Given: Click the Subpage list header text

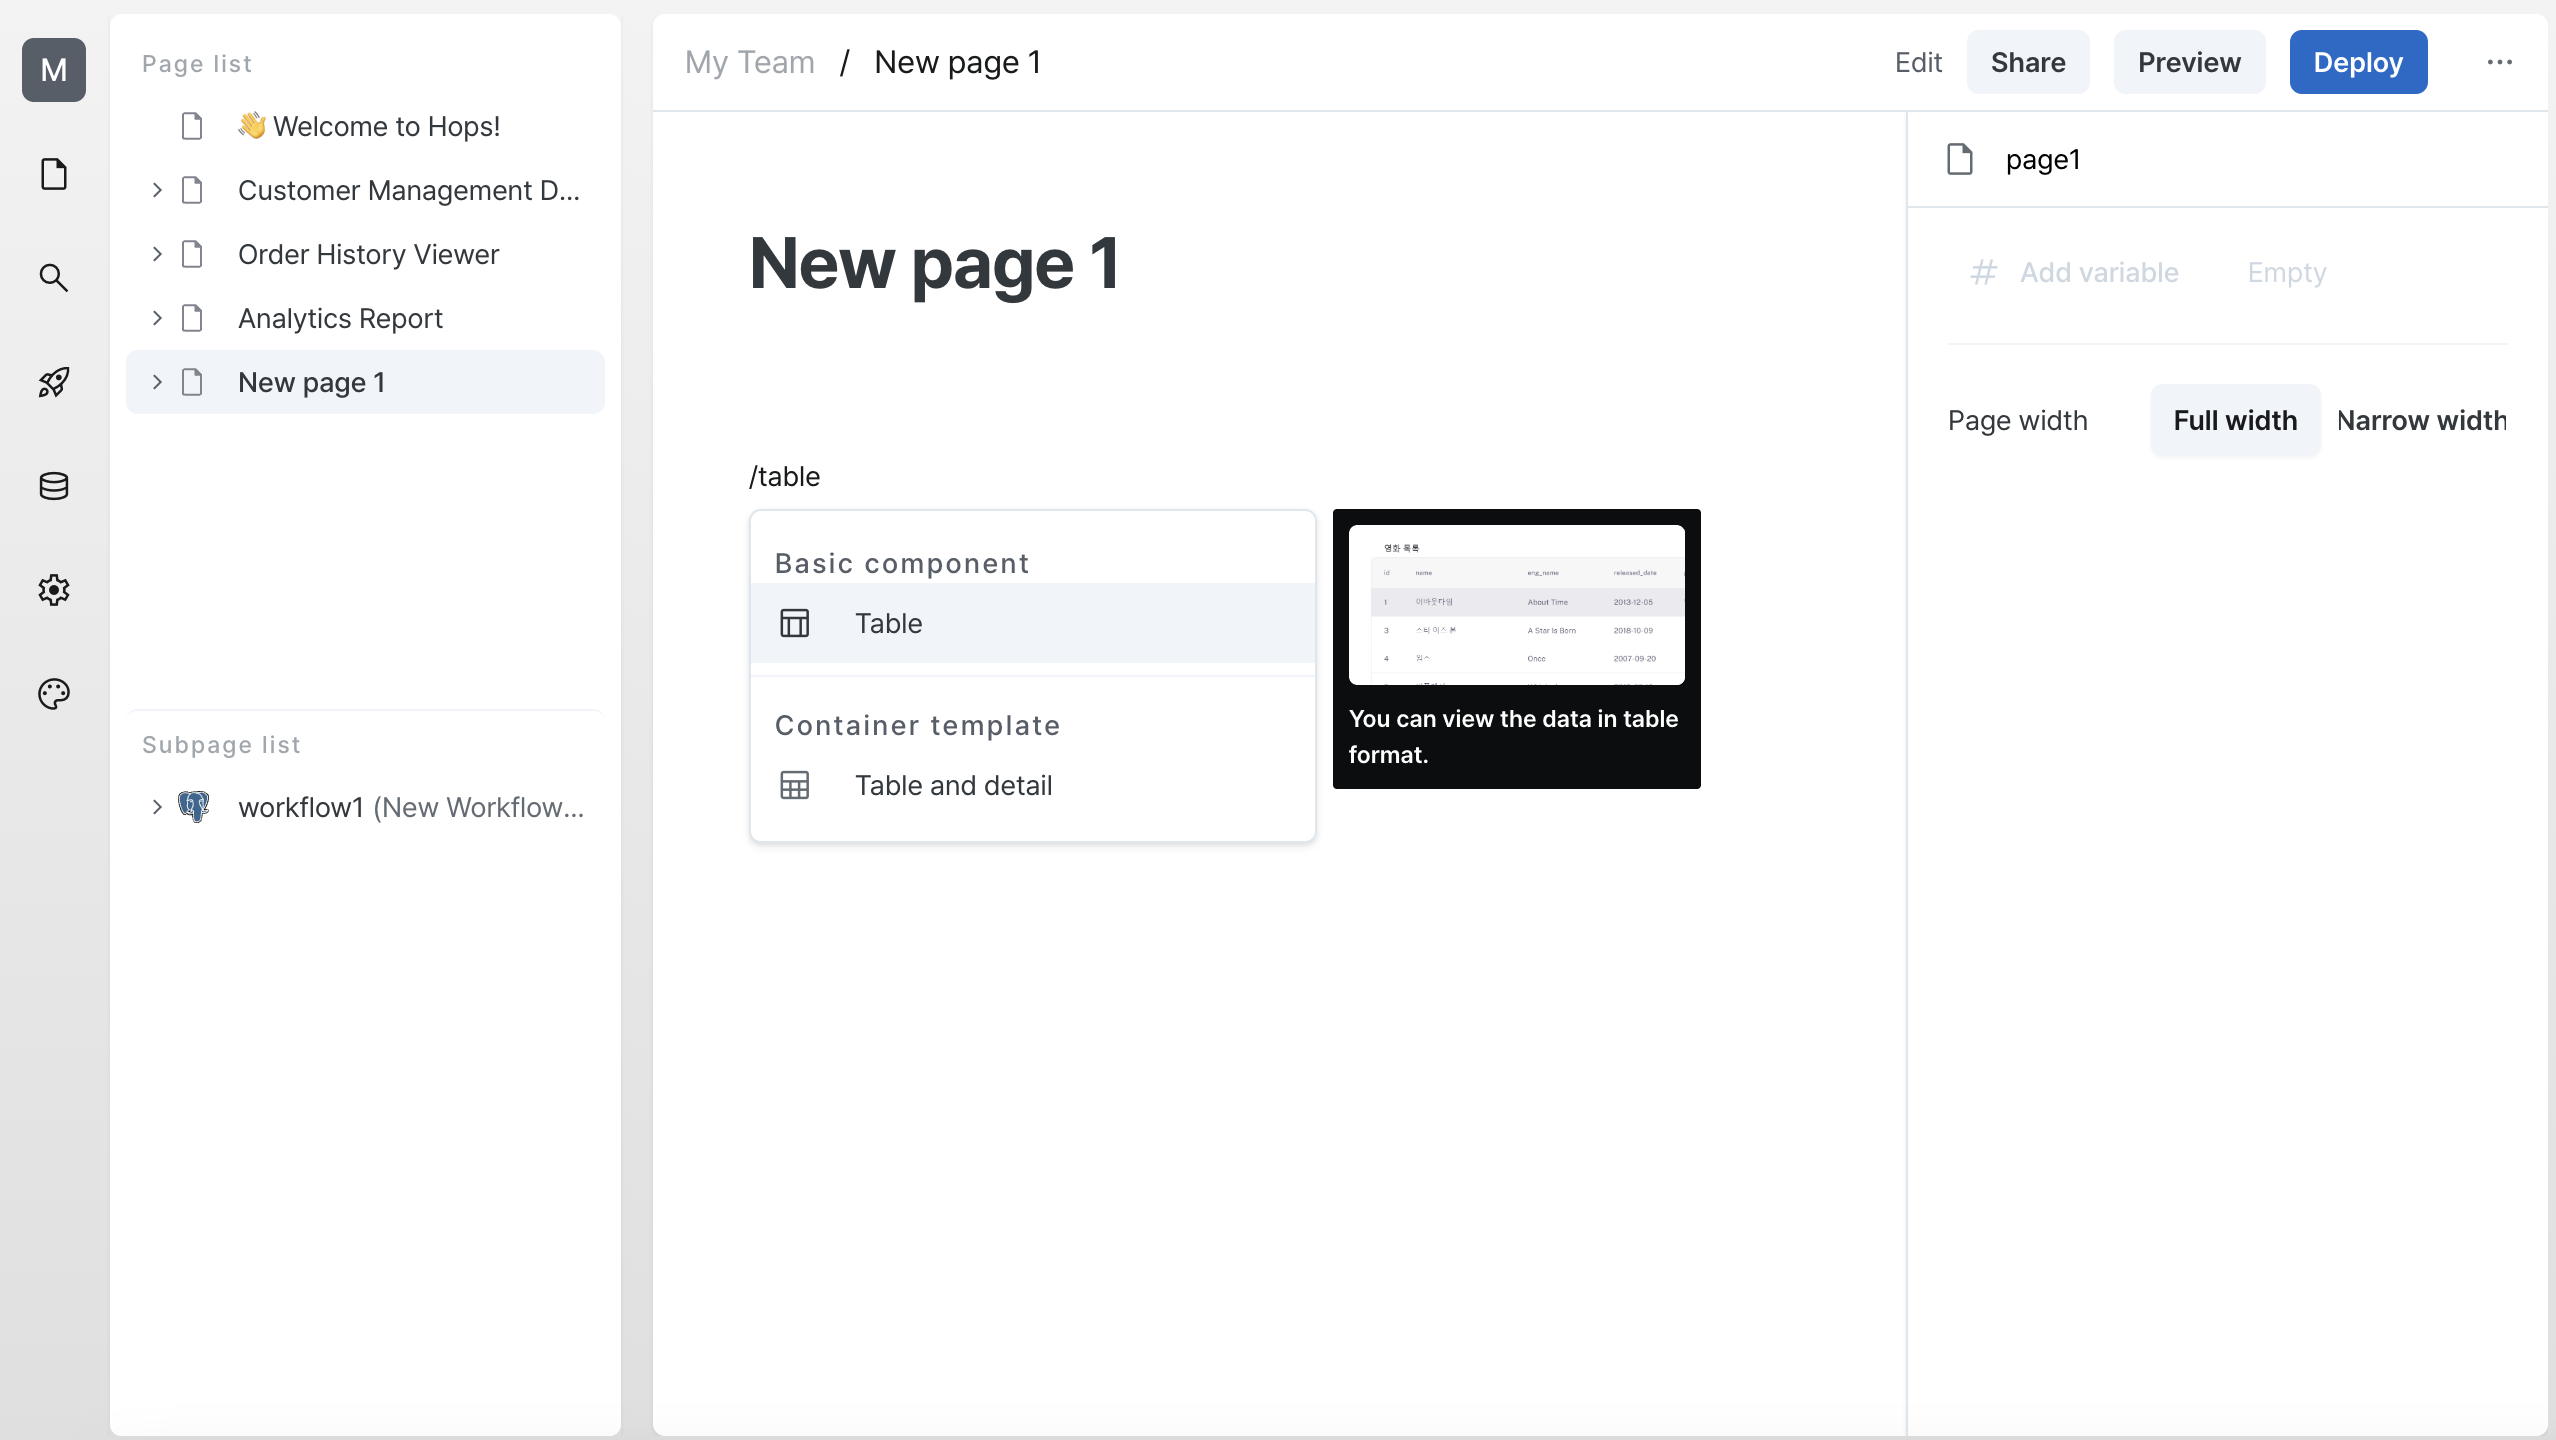Looking at the screenshot, I should pos(221,744).
